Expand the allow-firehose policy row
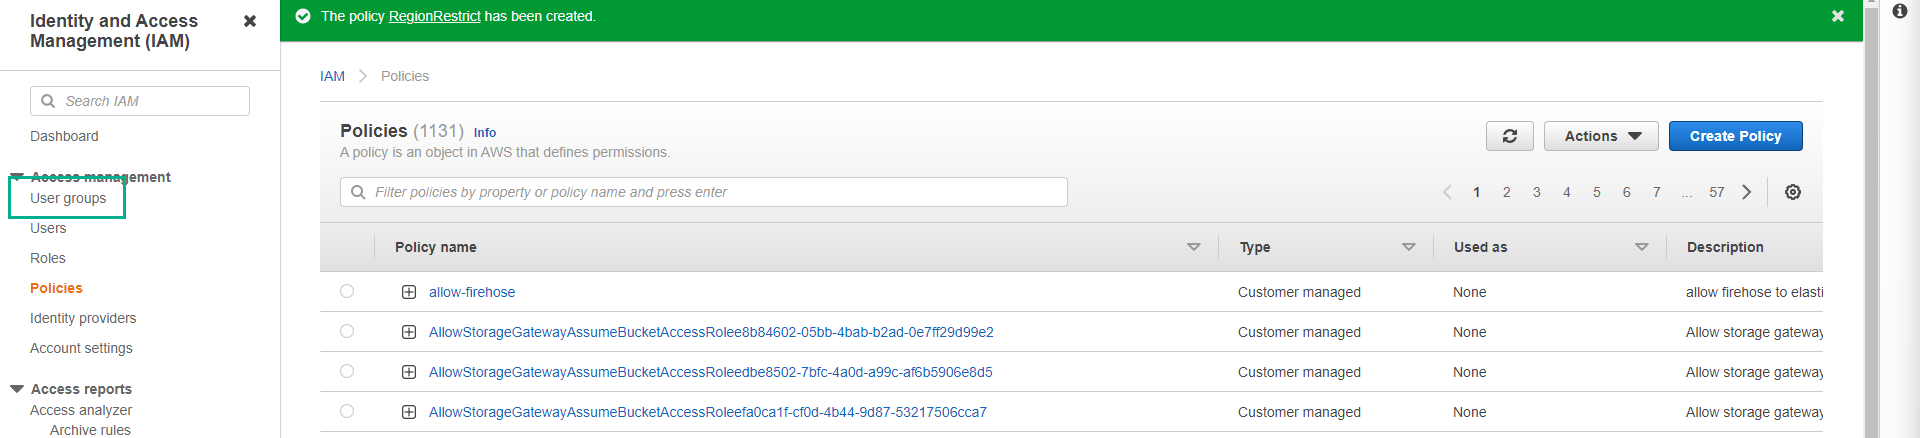The height and width of the screenshot is (438, 1920). 409,292
